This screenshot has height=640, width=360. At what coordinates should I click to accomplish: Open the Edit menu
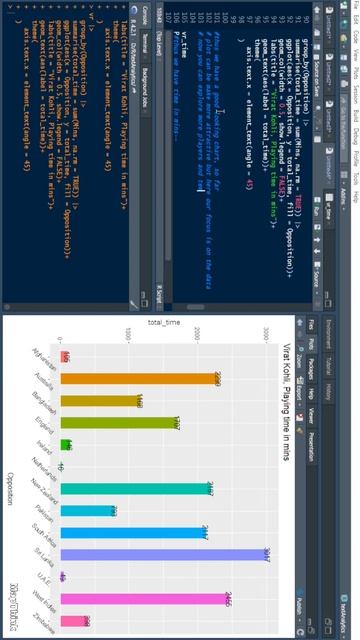tap(355, 18)
